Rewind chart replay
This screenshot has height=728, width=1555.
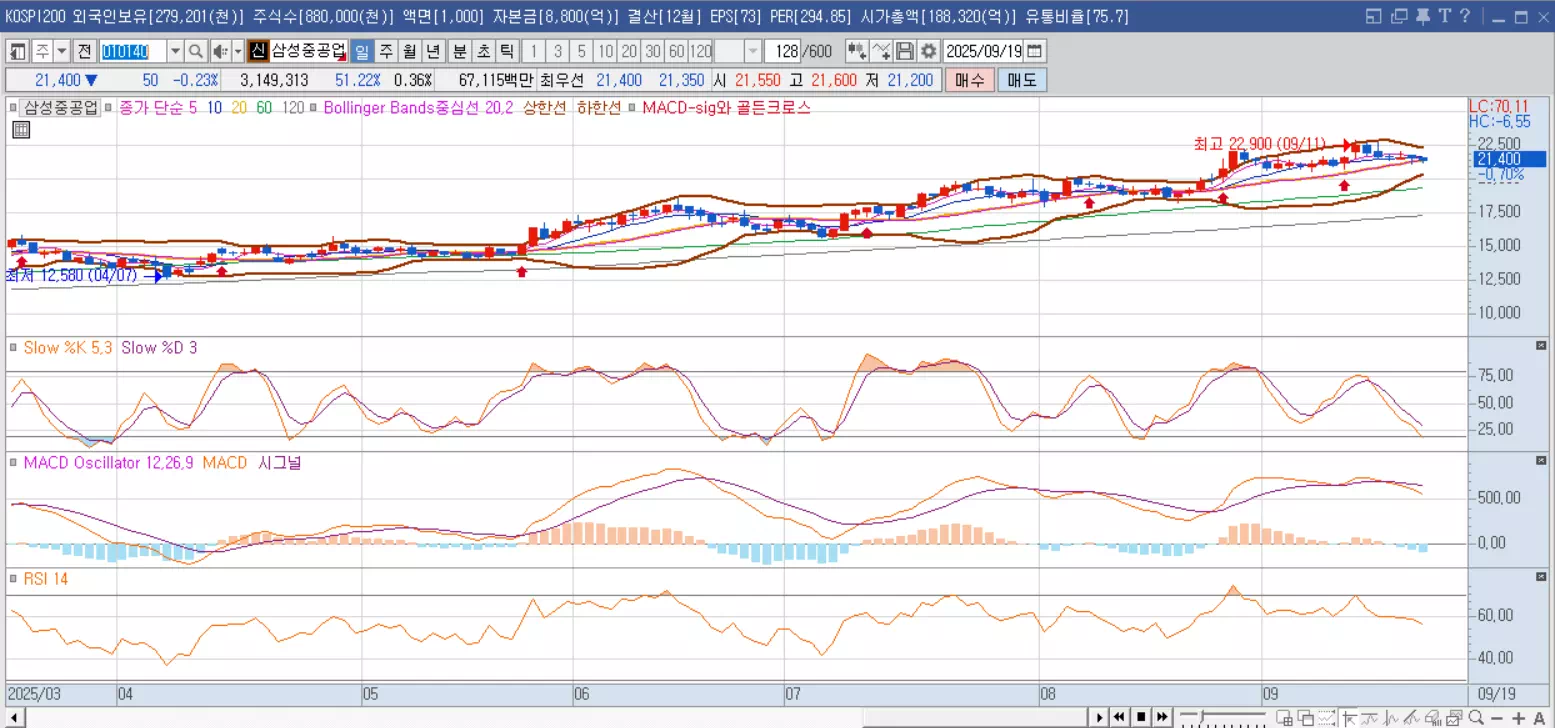tap(1120, 717)
